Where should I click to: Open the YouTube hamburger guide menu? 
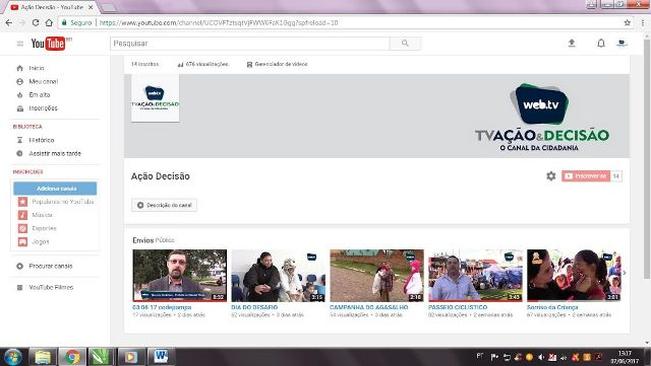pos(20,43)
